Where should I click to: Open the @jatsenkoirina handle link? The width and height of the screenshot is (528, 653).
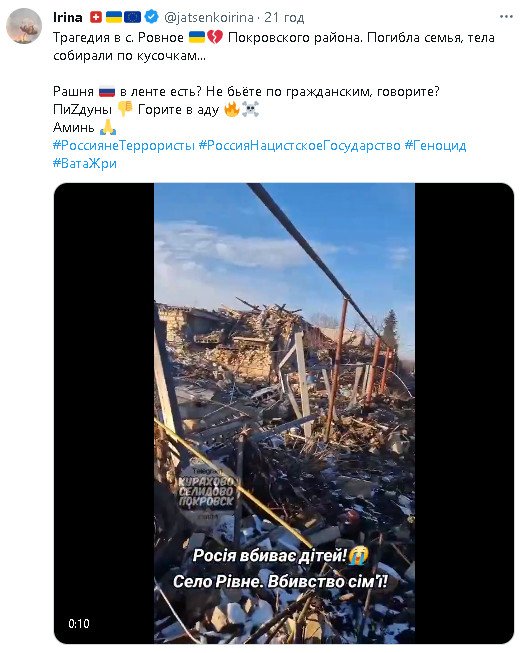click(209, 17)
